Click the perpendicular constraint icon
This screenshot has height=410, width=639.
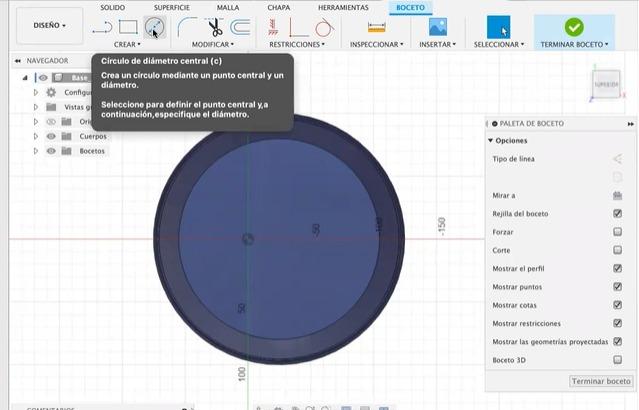coord(298,28)
